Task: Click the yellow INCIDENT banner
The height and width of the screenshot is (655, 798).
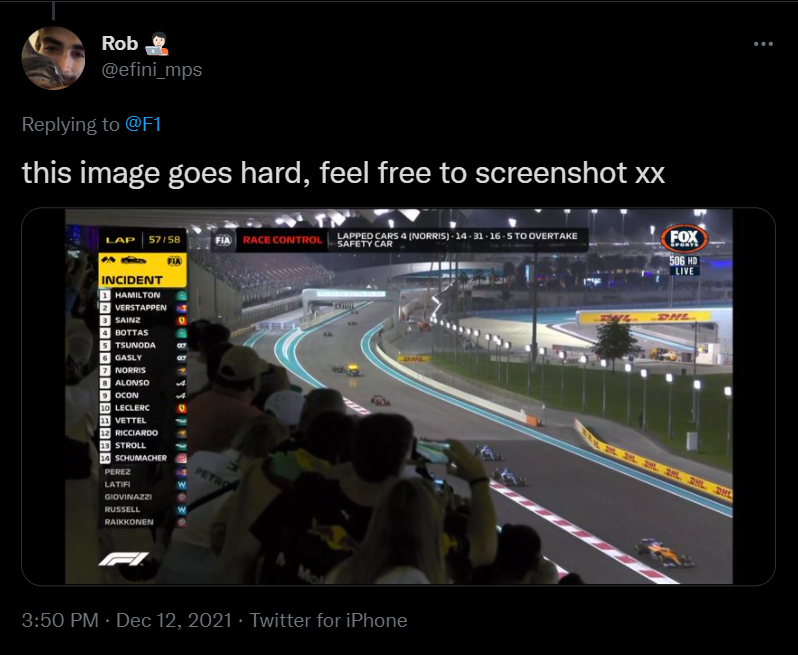Action: pos(142,270)
